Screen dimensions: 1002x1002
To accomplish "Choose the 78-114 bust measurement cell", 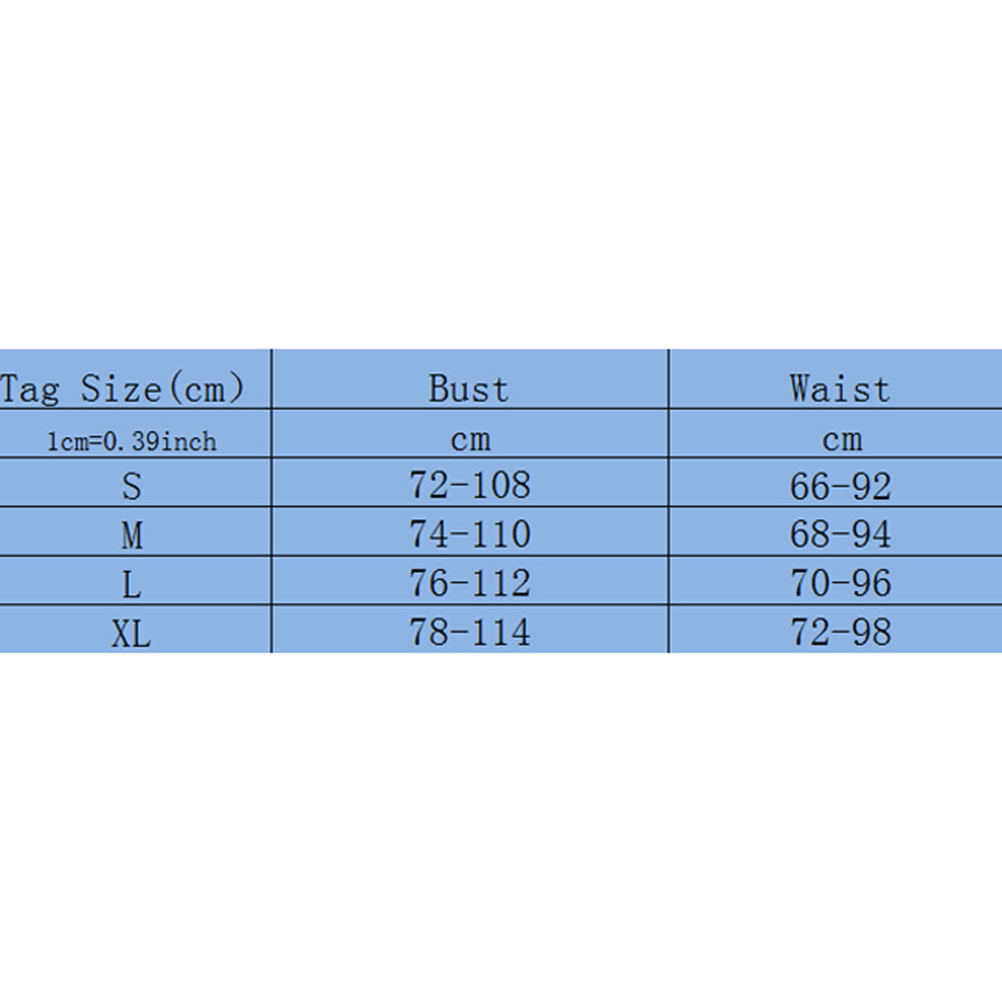I will pyautogui.click(x=469, y=632).
